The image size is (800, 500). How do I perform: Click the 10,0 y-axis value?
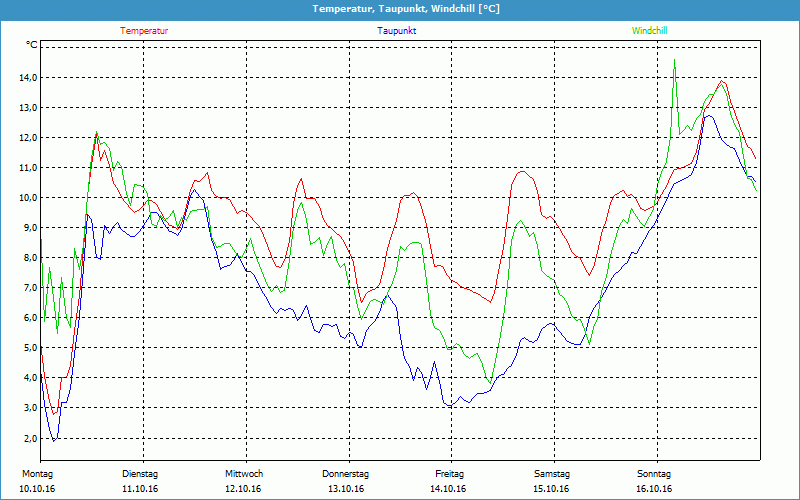[x=29, y=198]
